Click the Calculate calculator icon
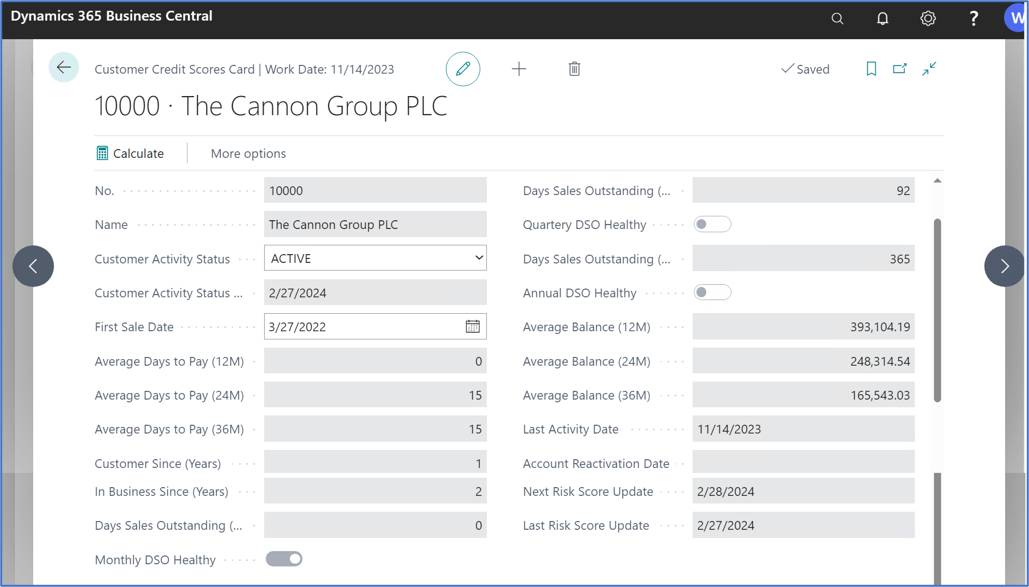Image resolution: width=1029 pixels, height=587 pixels. pyautogui.click(x=102, y=153)
